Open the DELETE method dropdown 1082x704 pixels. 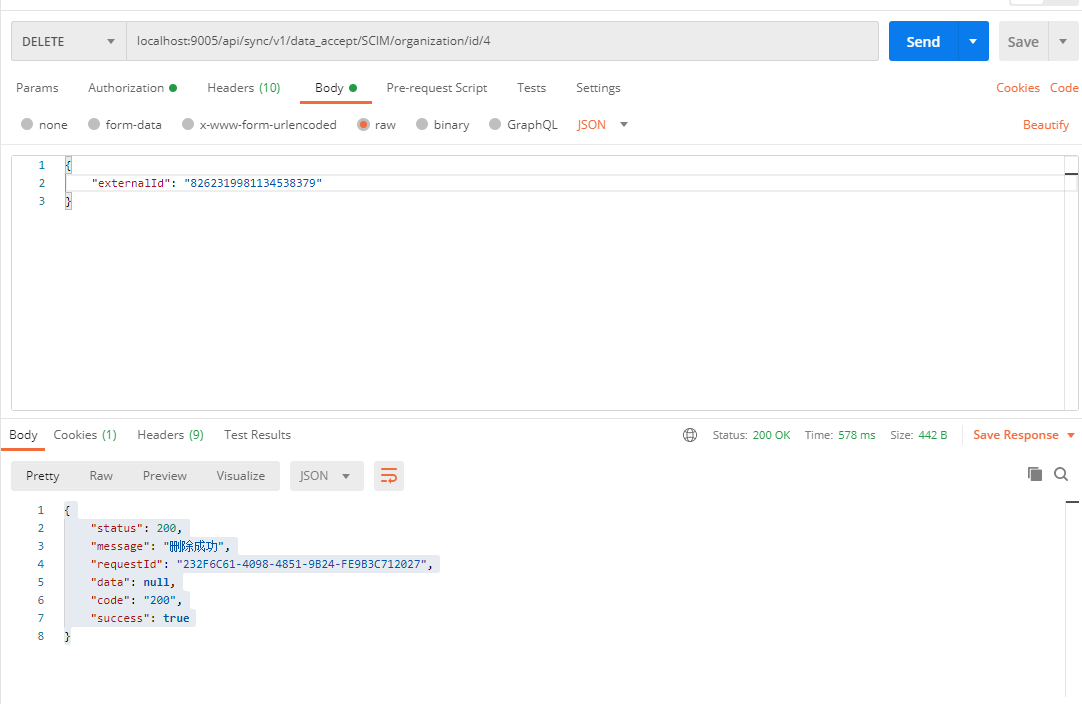click(x=68, y=42)
